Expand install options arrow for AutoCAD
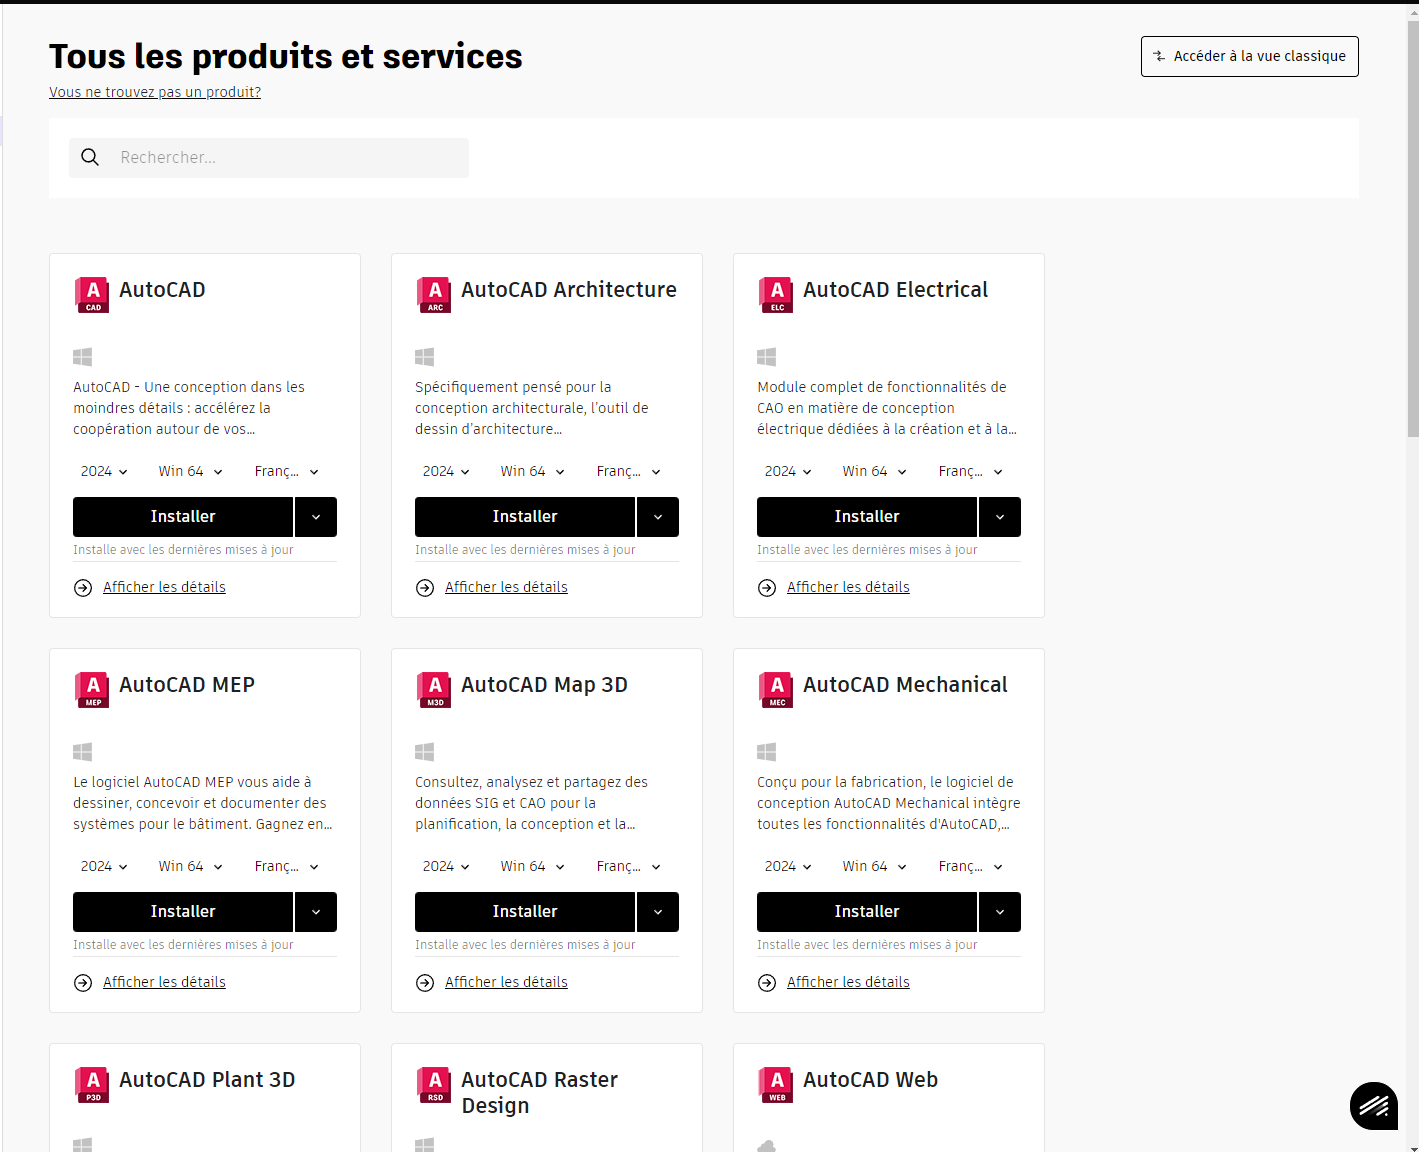Image resolution: width=1419 pixels, height=1152 pixels. 316,517
